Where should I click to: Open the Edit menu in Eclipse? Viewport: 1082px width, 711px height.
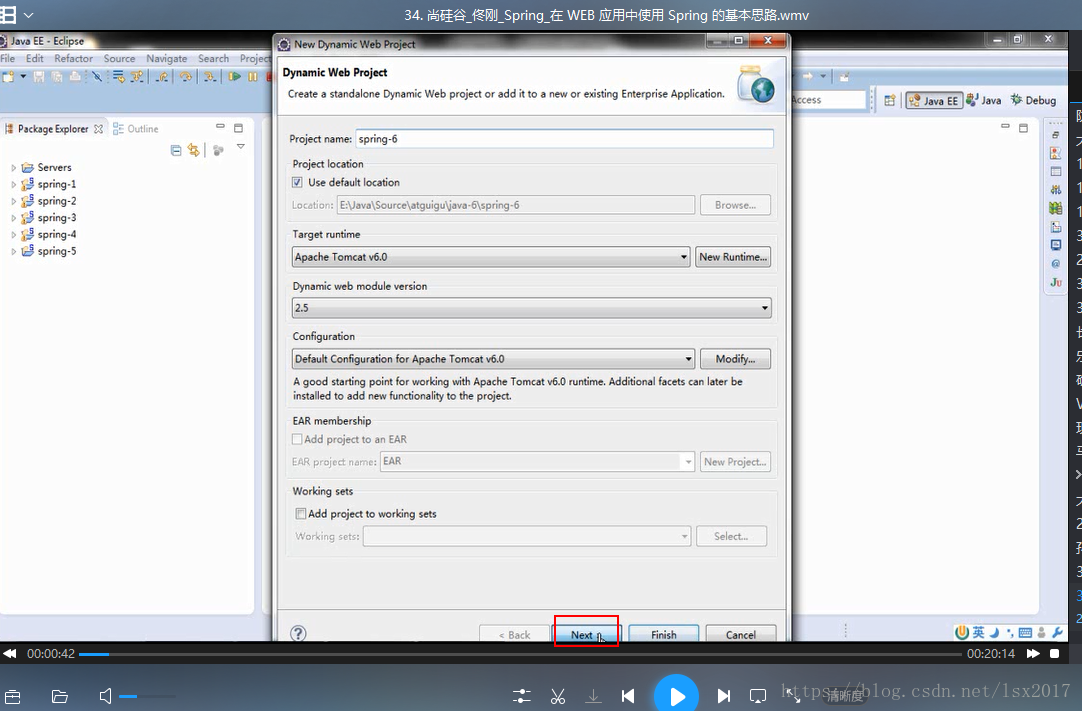(x=35, y=59)
